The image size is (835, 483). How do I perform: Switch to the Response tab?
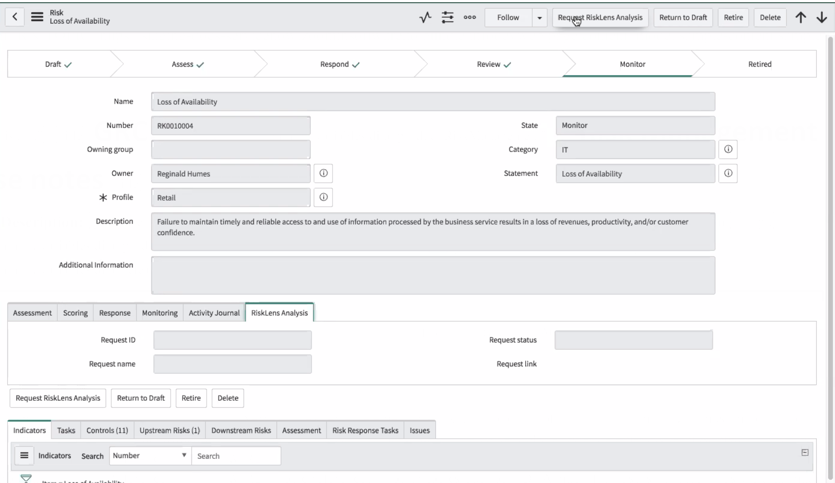[114, 313]
